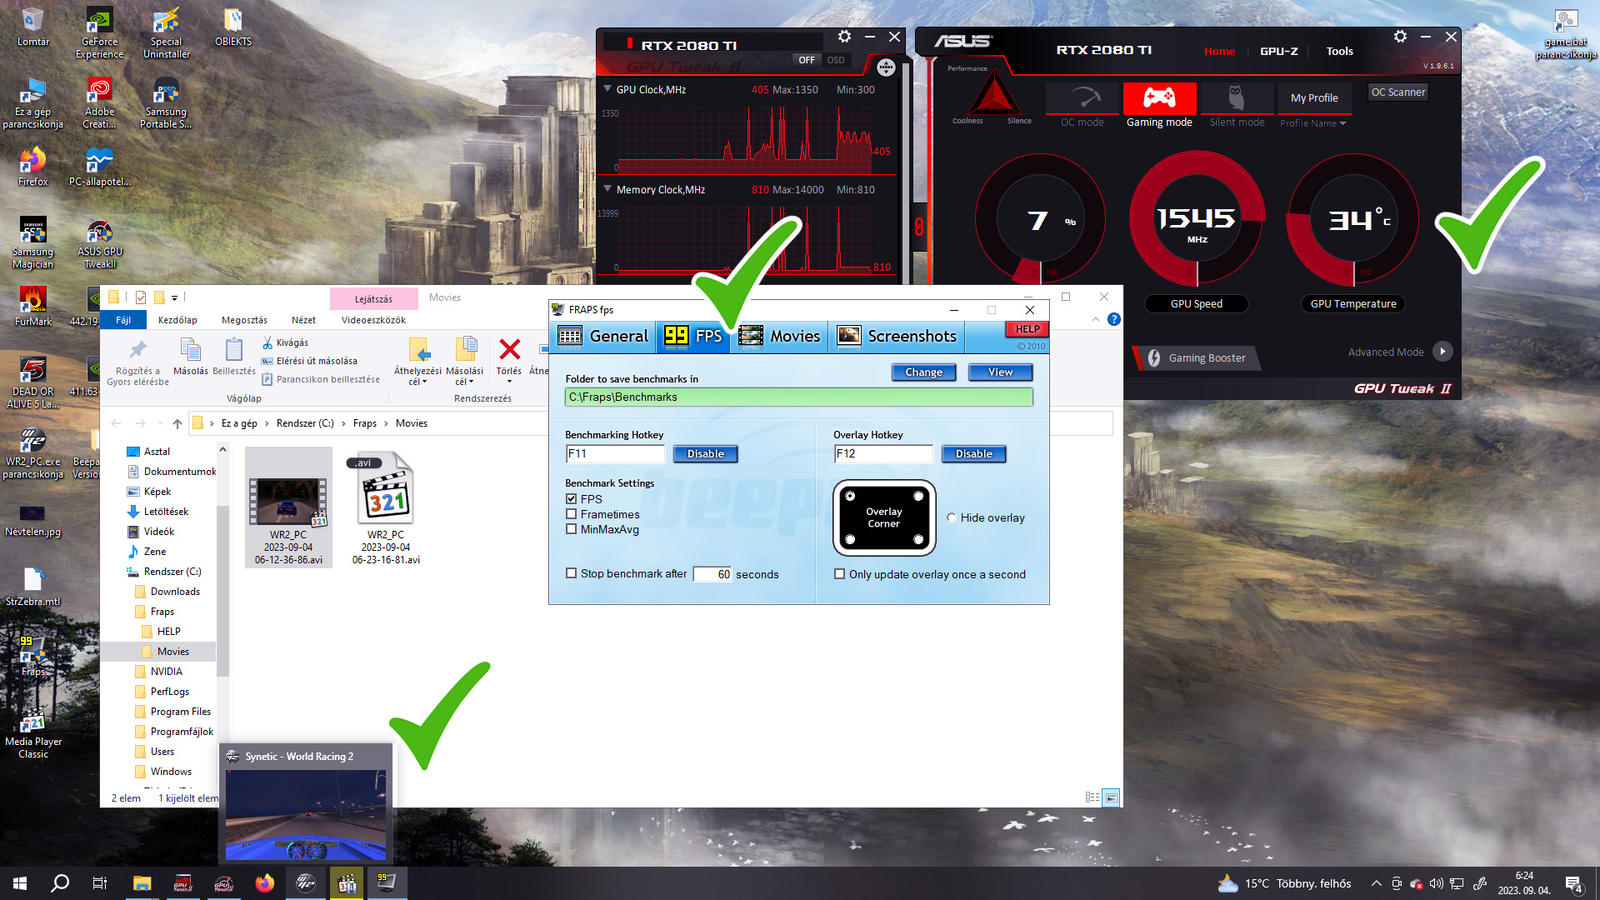Select the Samsung Magician desktop icon
This screenshot has height=900, width=1600.
point(33,245)
